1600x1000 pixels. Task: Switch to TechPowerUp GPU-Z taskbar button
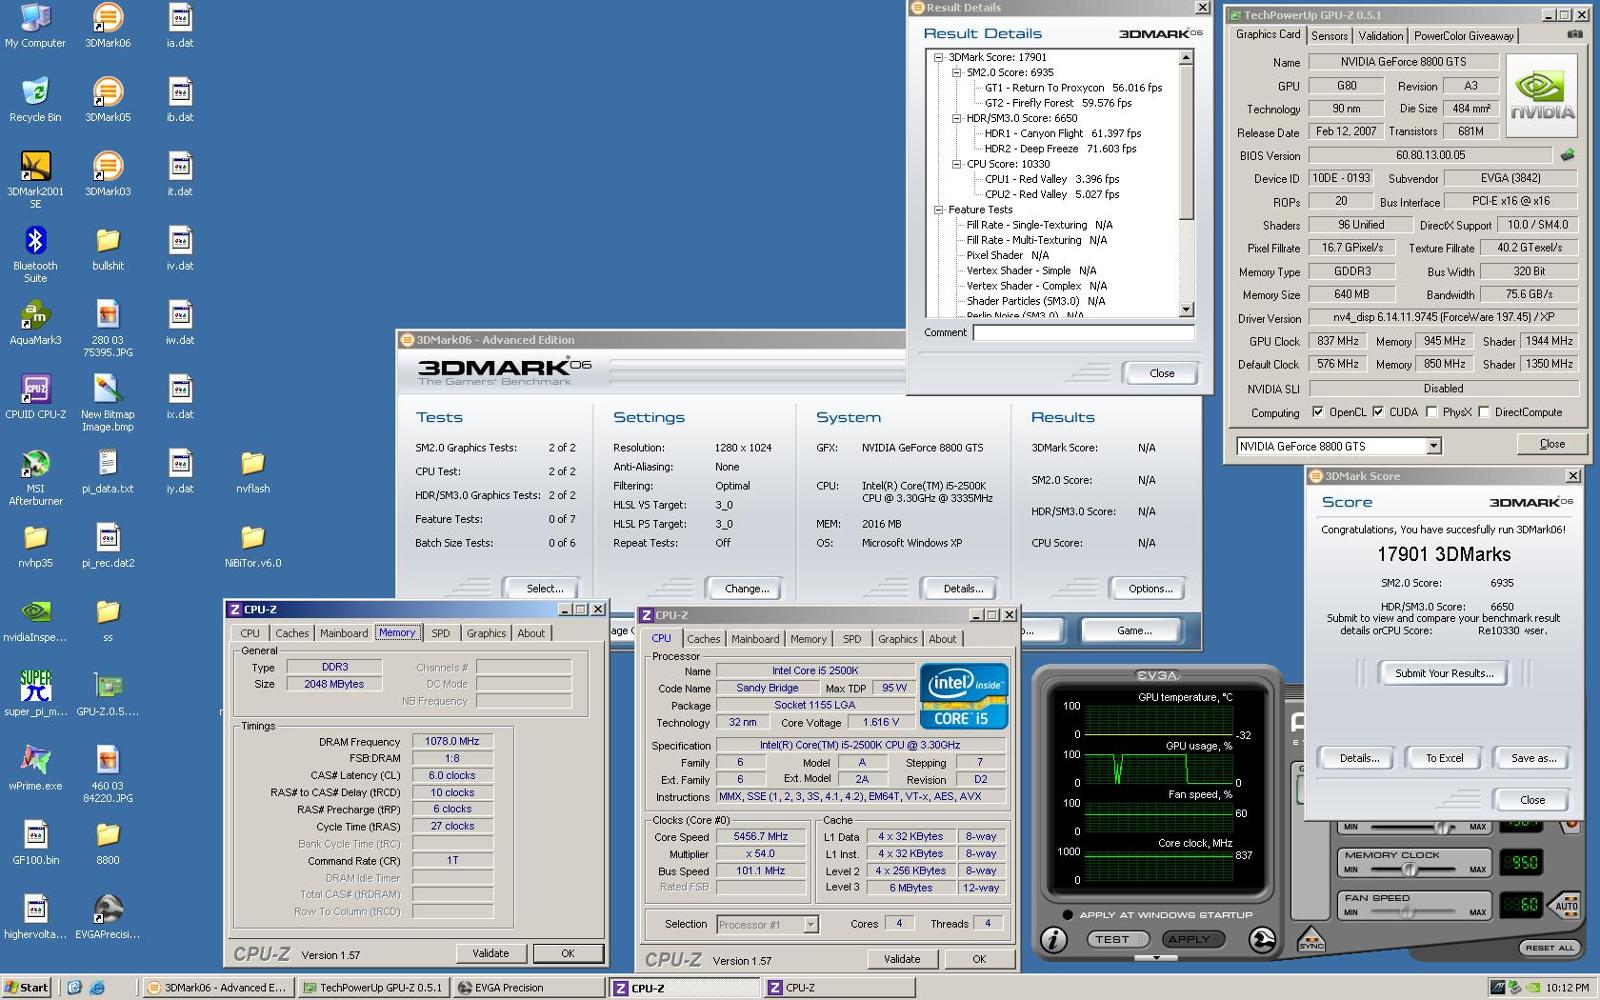pos(372,987)
